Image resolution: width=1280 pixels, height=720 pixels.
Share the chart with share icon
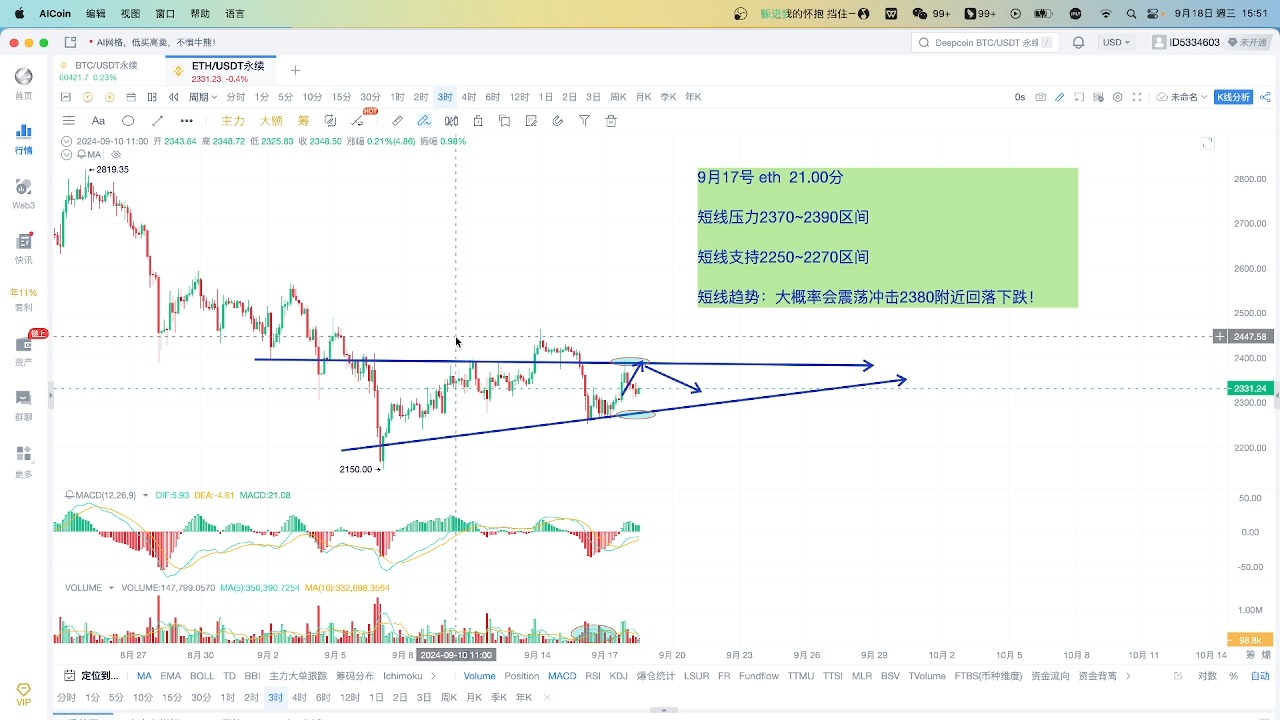(x=1265, y=97)
